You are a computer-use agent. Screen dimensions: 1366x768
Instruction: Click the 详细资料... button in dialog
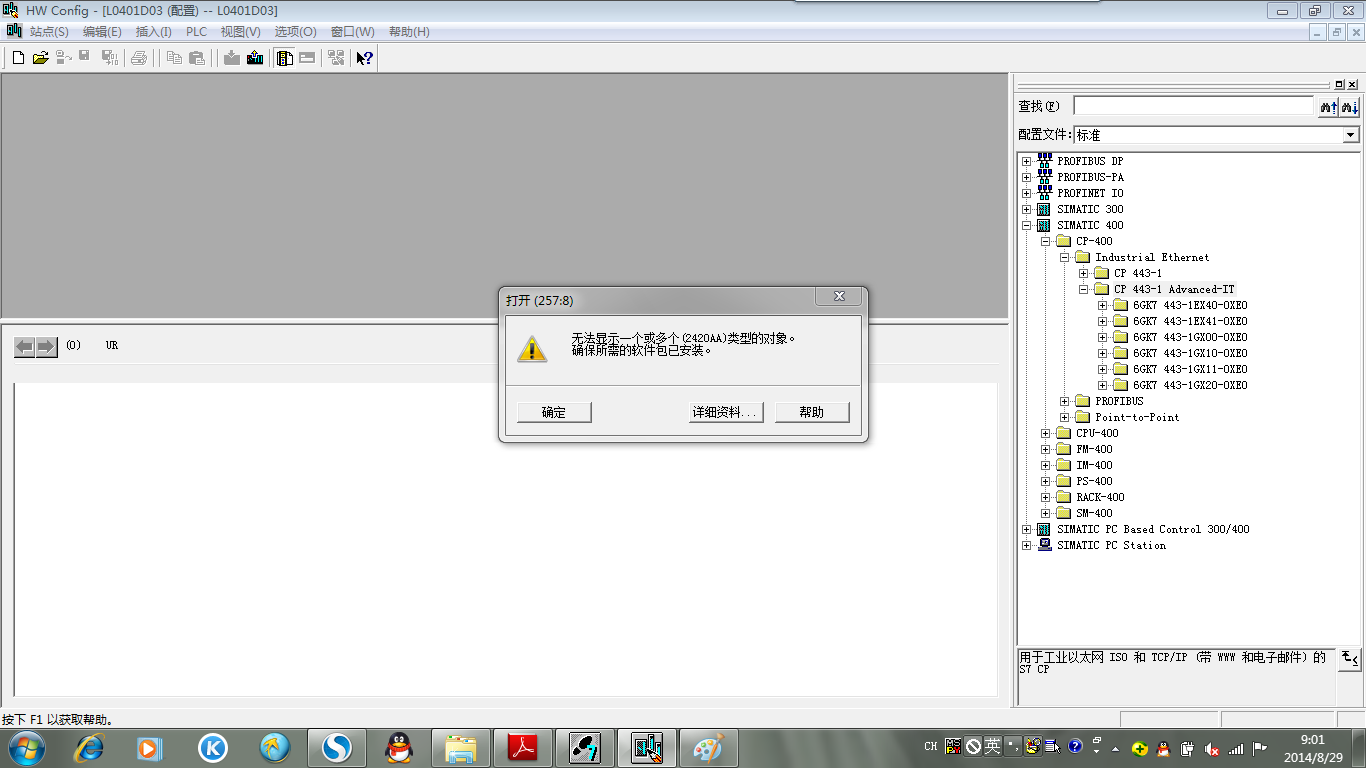727,412
